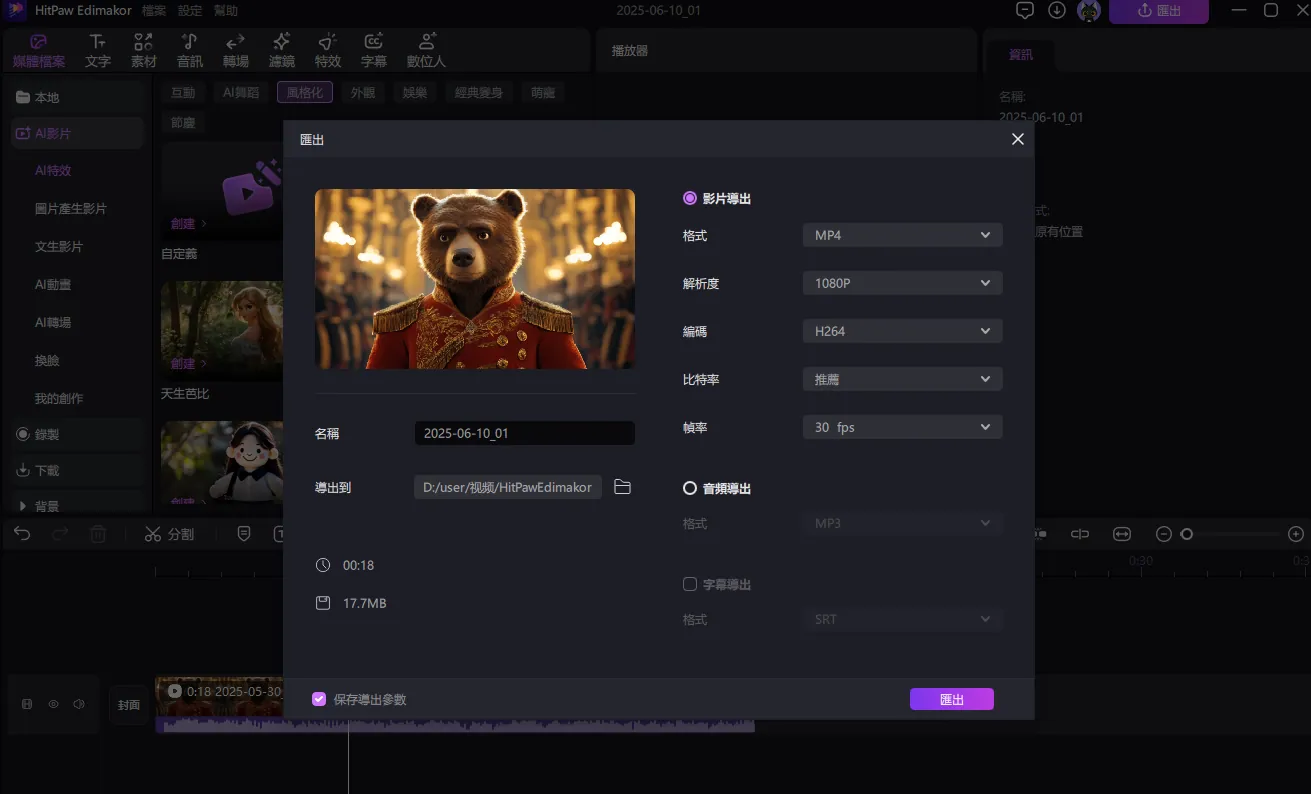
Task: Open the 格式 MP4 format dropdown
Action: tap(902, 235)
